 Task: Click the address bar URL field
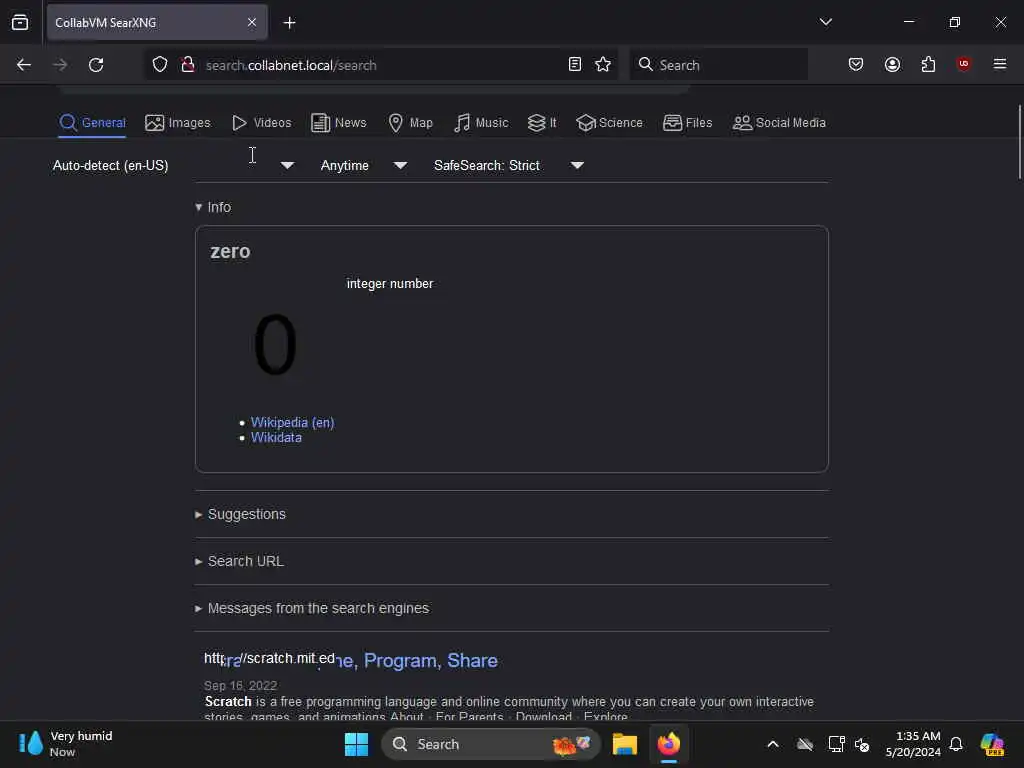[382, 65]
